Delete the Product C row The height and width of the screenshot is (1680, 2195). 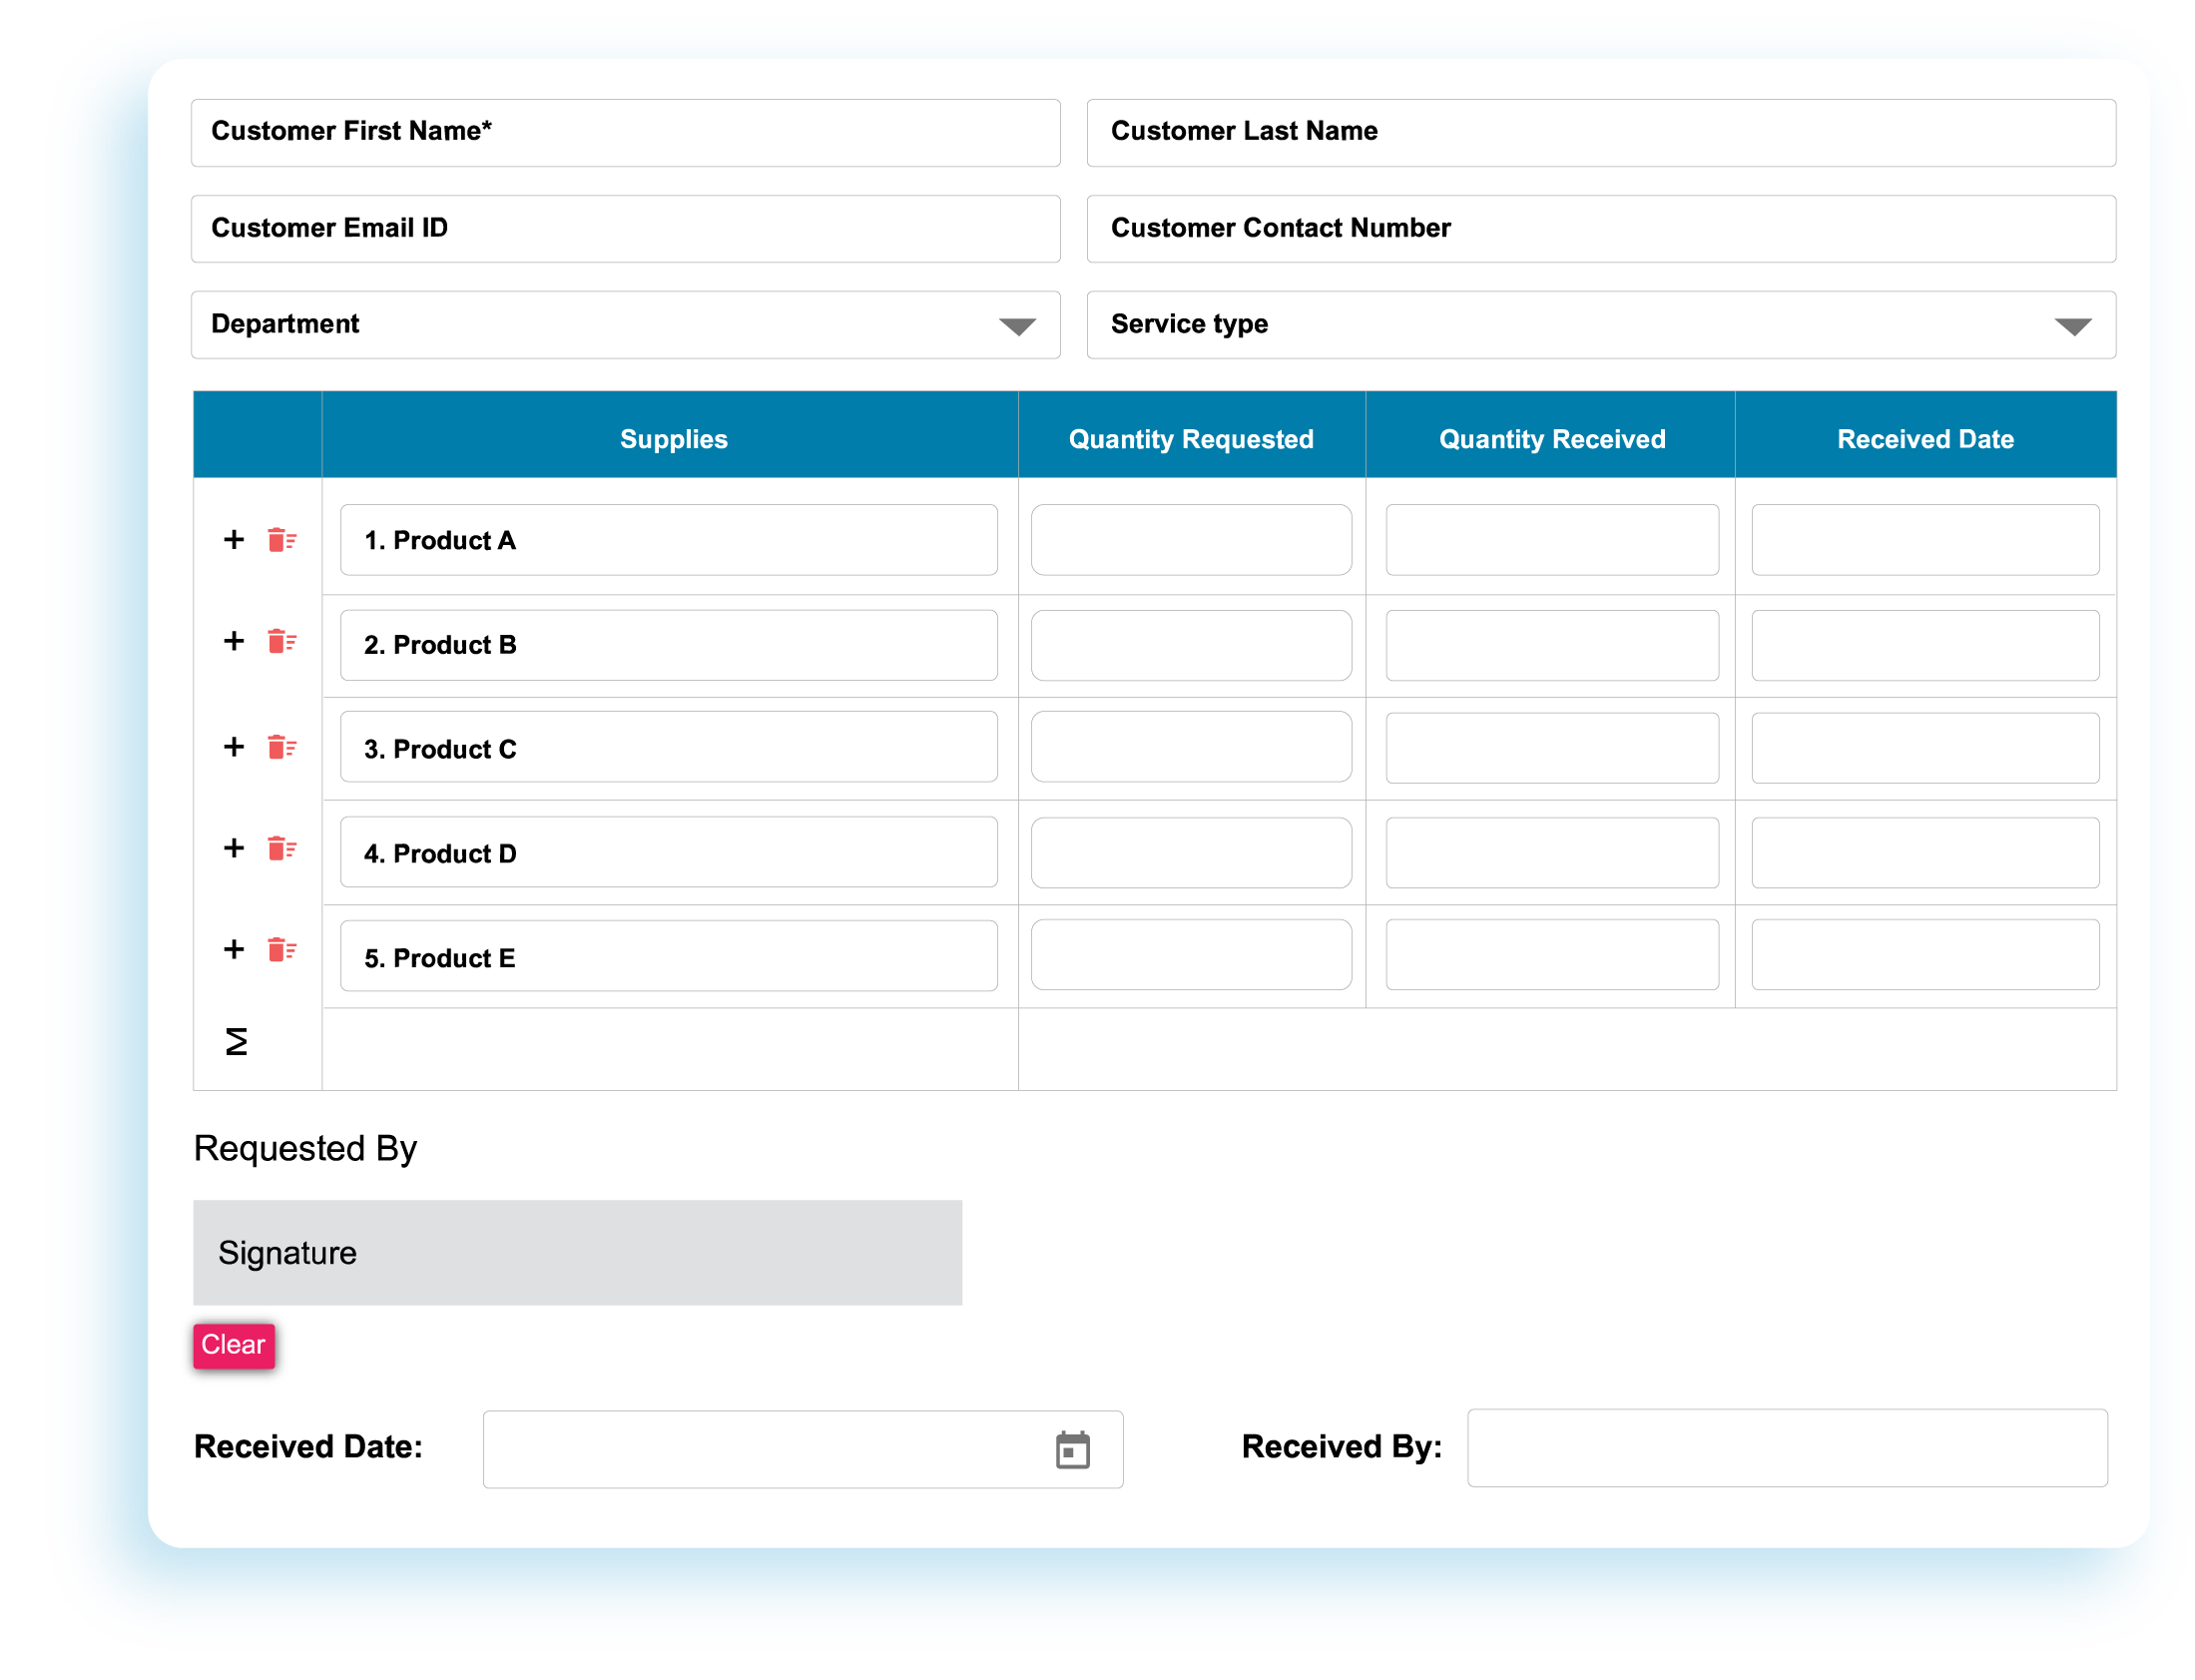[281, 748]
